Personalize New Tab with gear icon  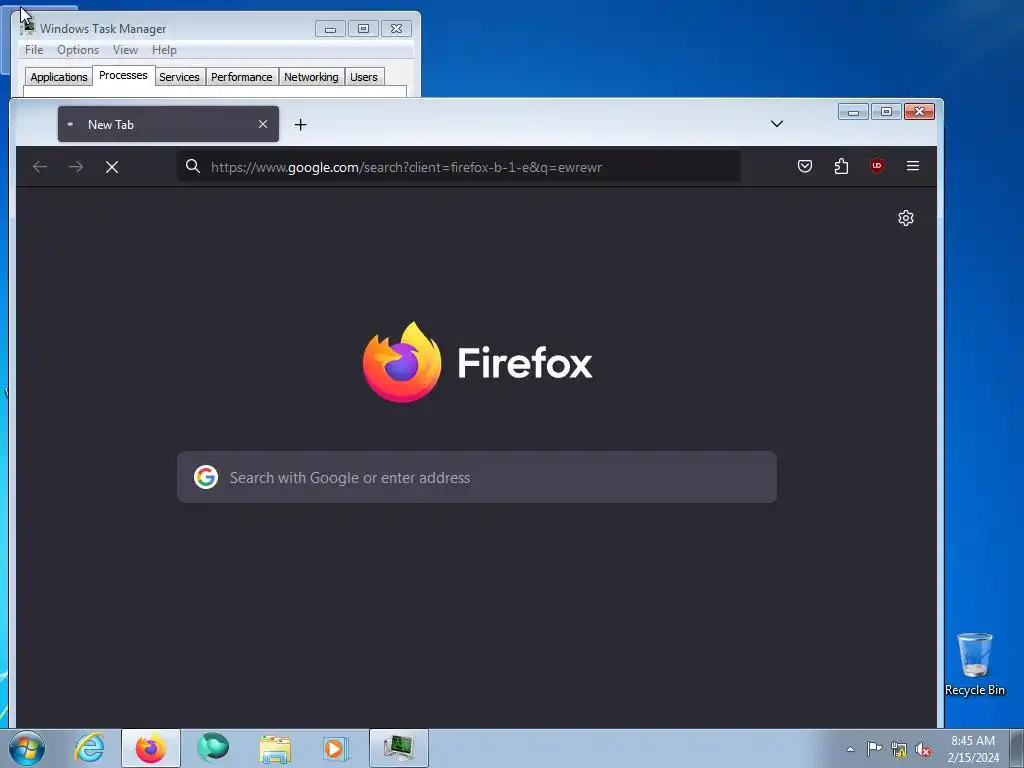[x=906, y=218]
